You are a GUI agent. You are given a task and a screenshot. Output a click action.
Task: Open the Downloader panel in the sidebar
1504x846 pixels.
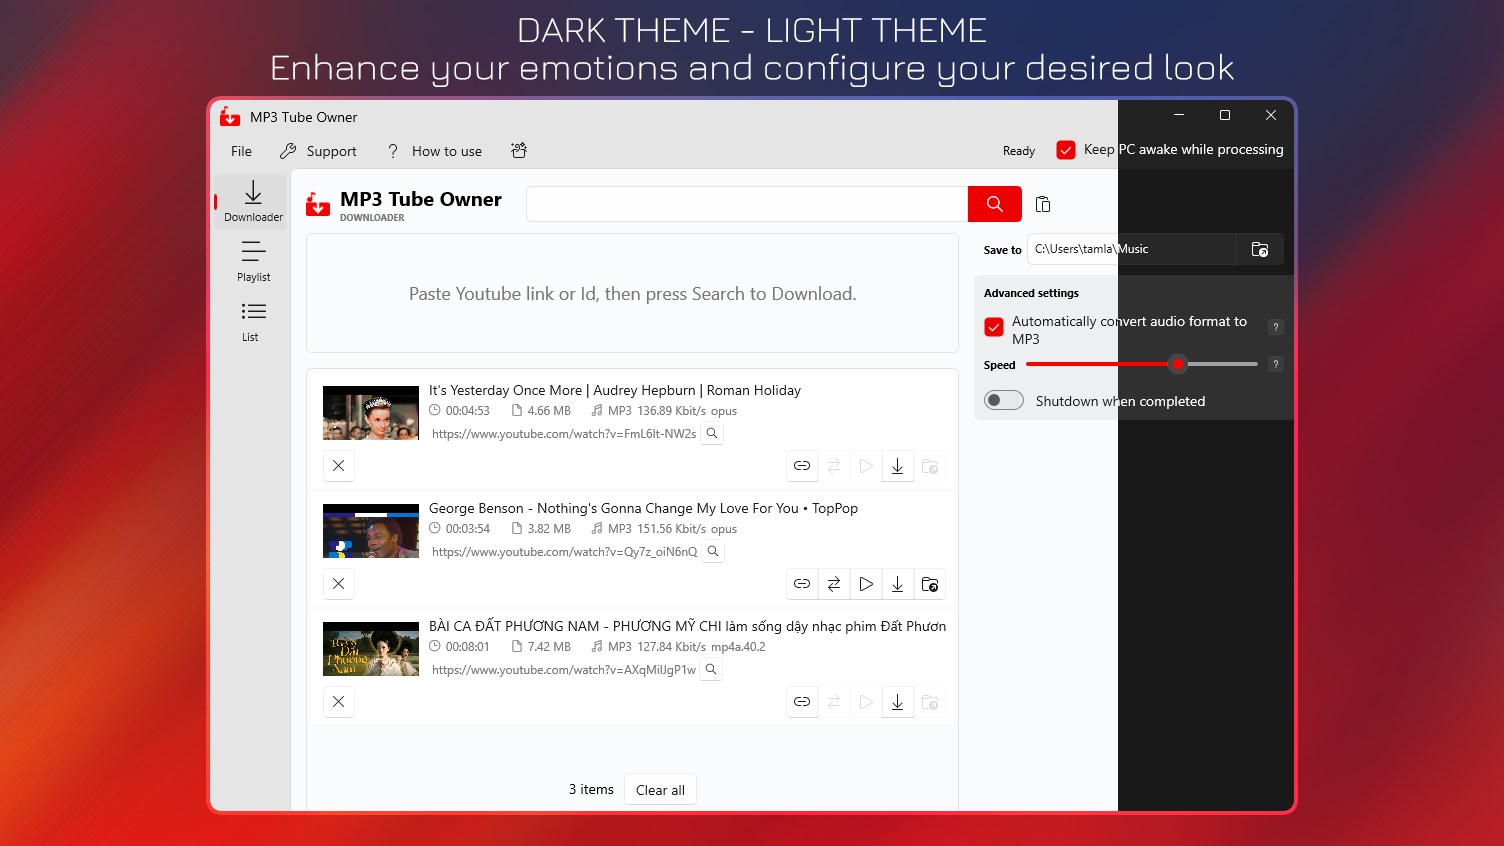tap(251, 200)
